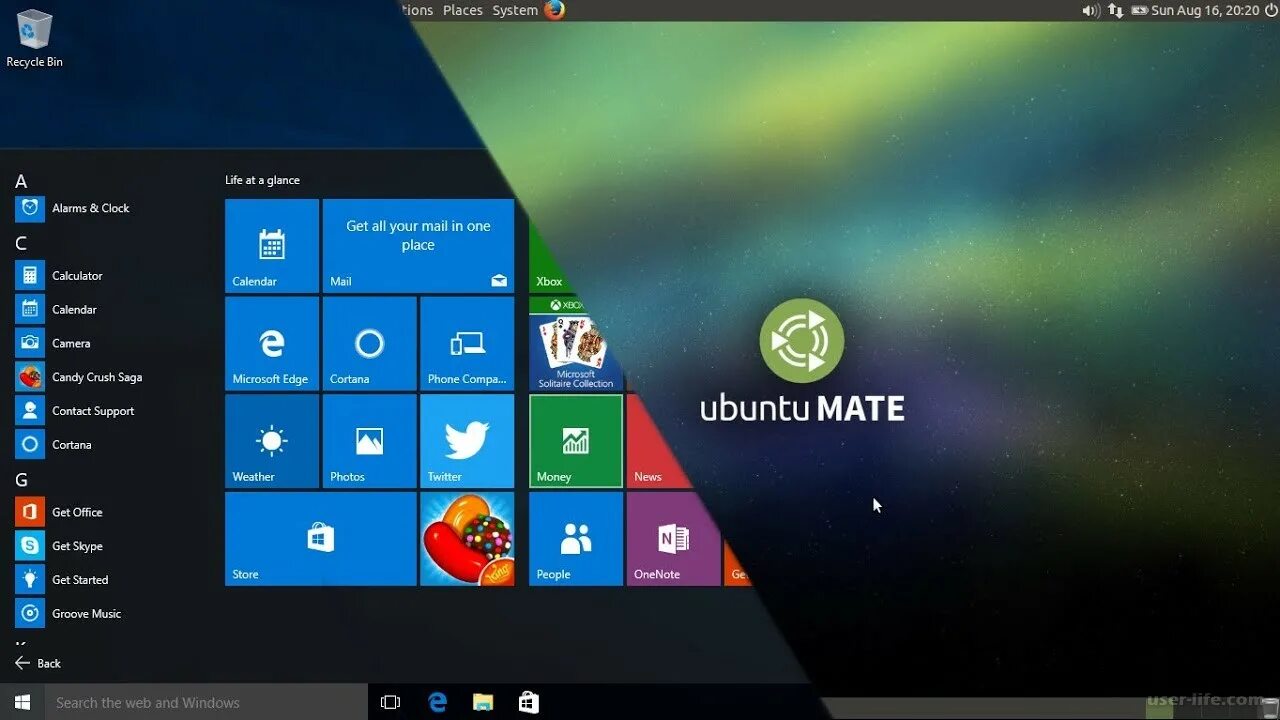Open the Weather tile
The height and width of the screenshot is (720, 1280).
coord(272,441)
